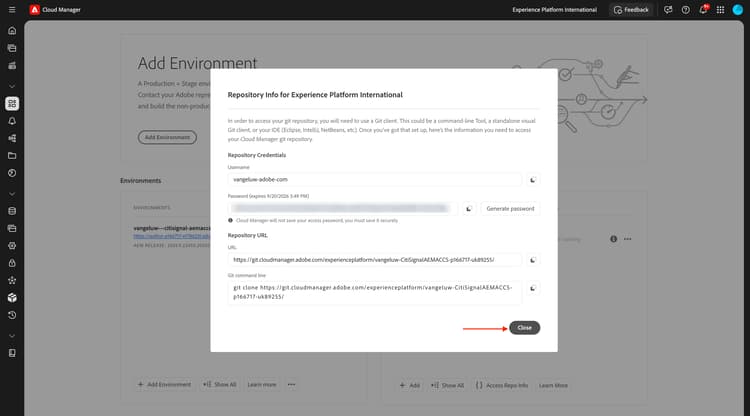
Task: Click Learn more in the Environments card
Action: 262,384
